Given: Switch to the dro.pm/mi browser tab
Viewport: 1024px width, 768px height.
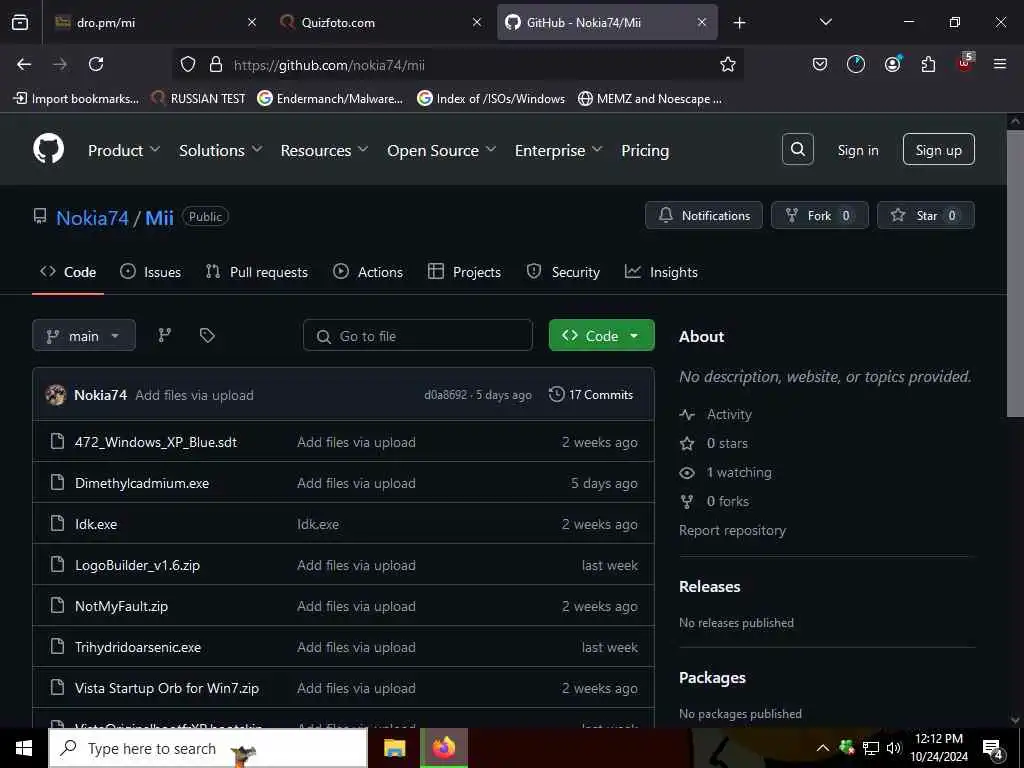Looking at the screenshot, I should tap(154, 22).
